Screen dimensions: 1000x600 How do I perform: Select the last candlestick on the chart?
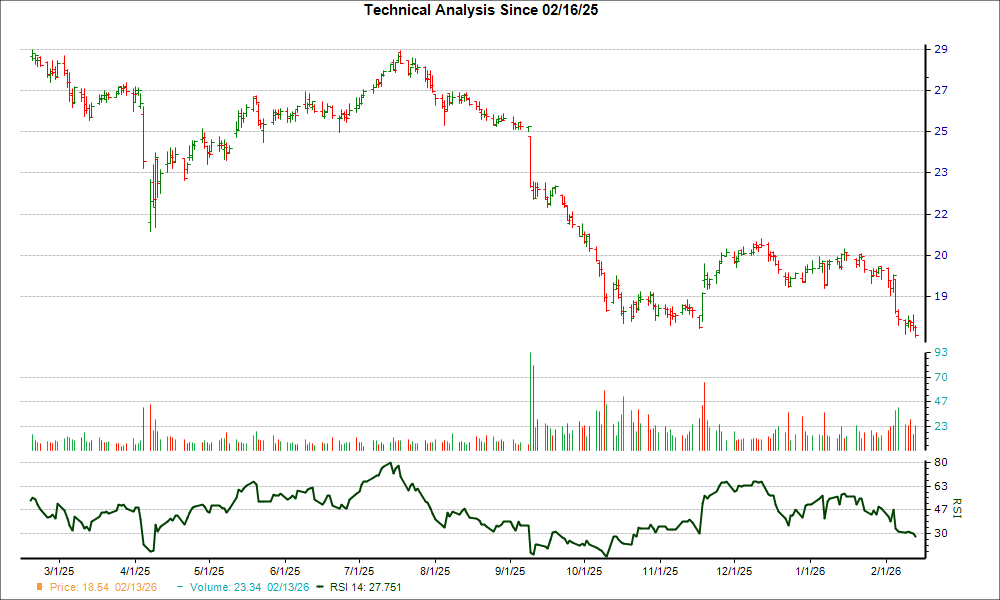916,330
